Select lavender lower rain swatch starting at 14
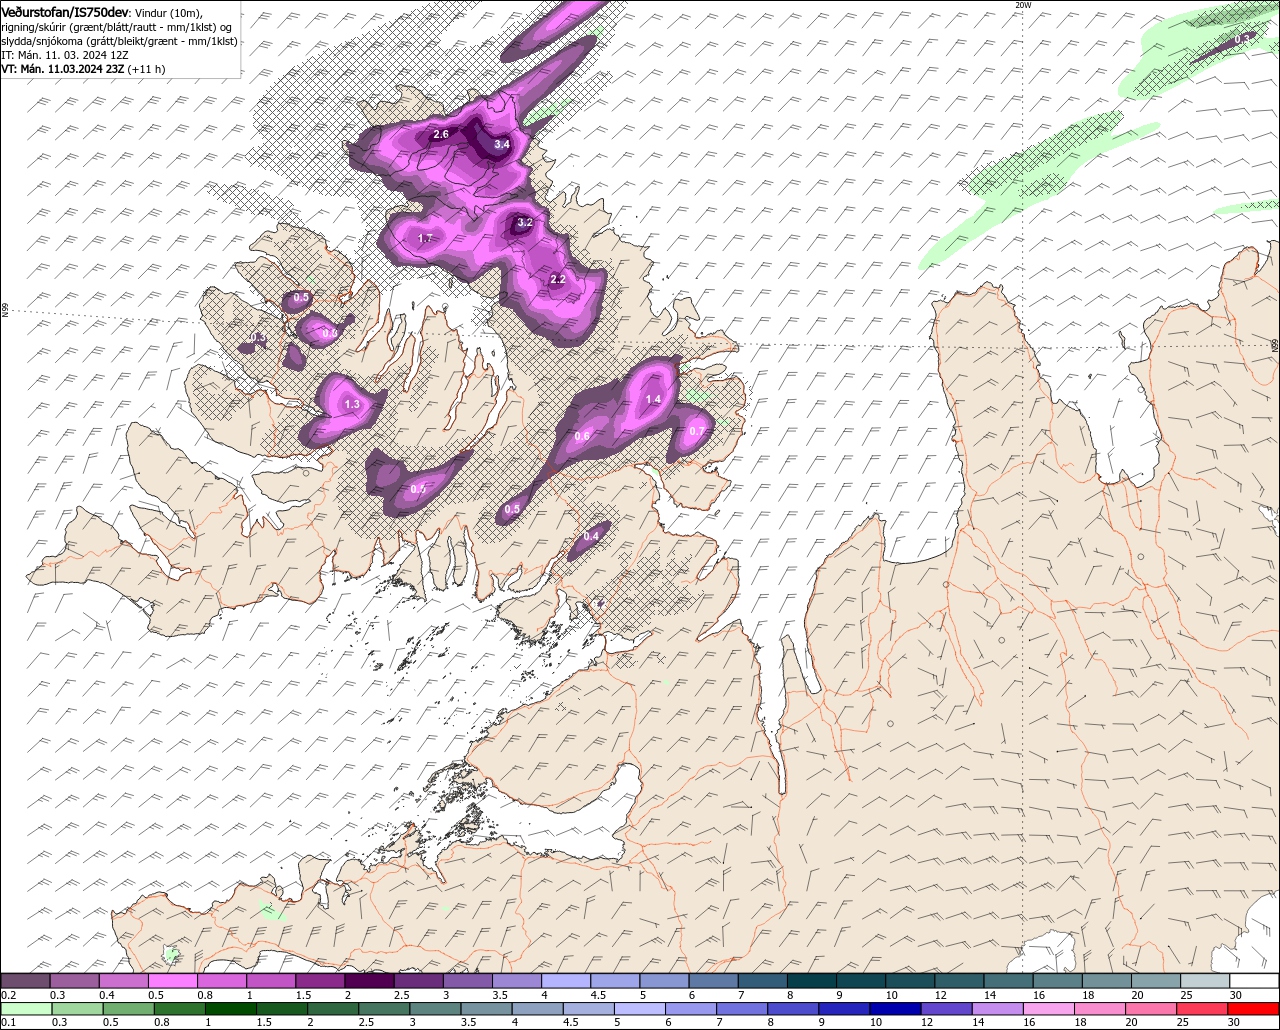Image resolution: width=1280 pixels, height=1030 pixels. (1000, 1009)
